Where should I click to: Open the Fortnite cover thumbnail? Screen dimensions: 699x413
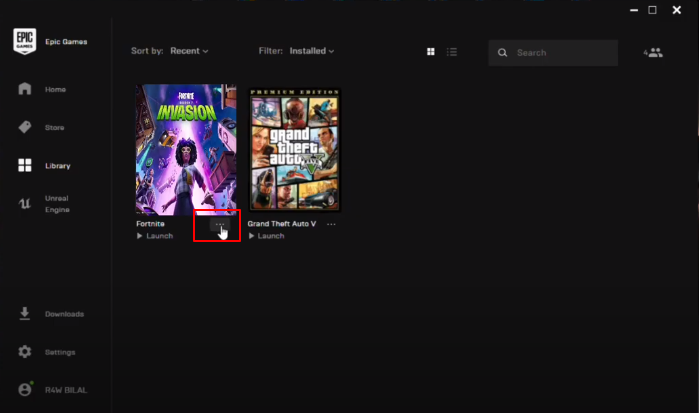[x=186, y=150]
